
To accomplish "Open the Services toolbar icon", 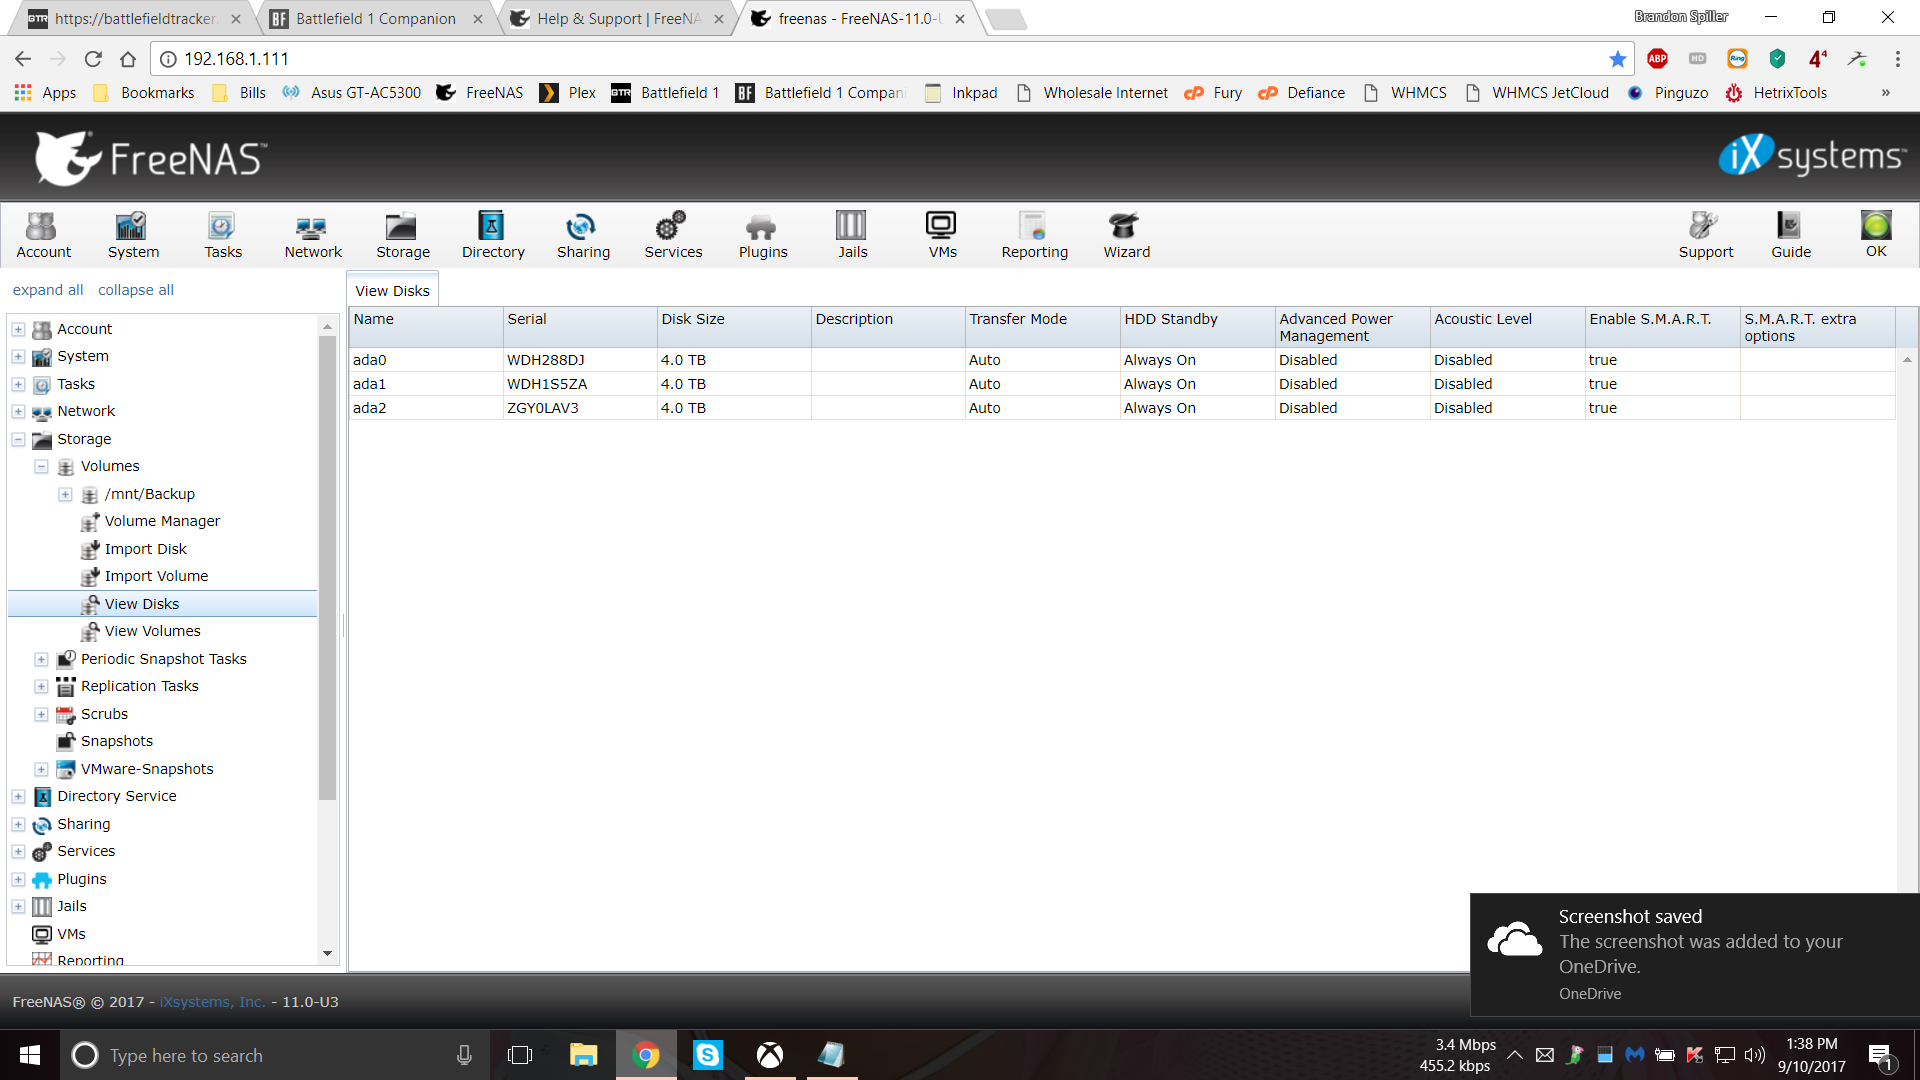I will click(673, 236).
